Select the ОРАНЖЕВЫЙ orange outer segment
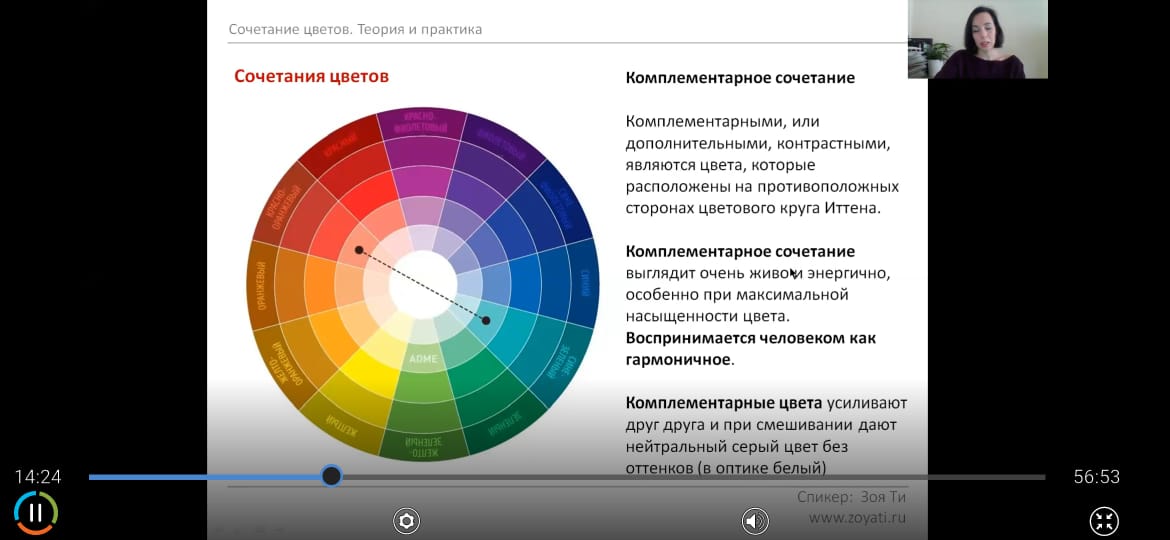The width and height of the screenshot is (1170, 540). (262, 284)
